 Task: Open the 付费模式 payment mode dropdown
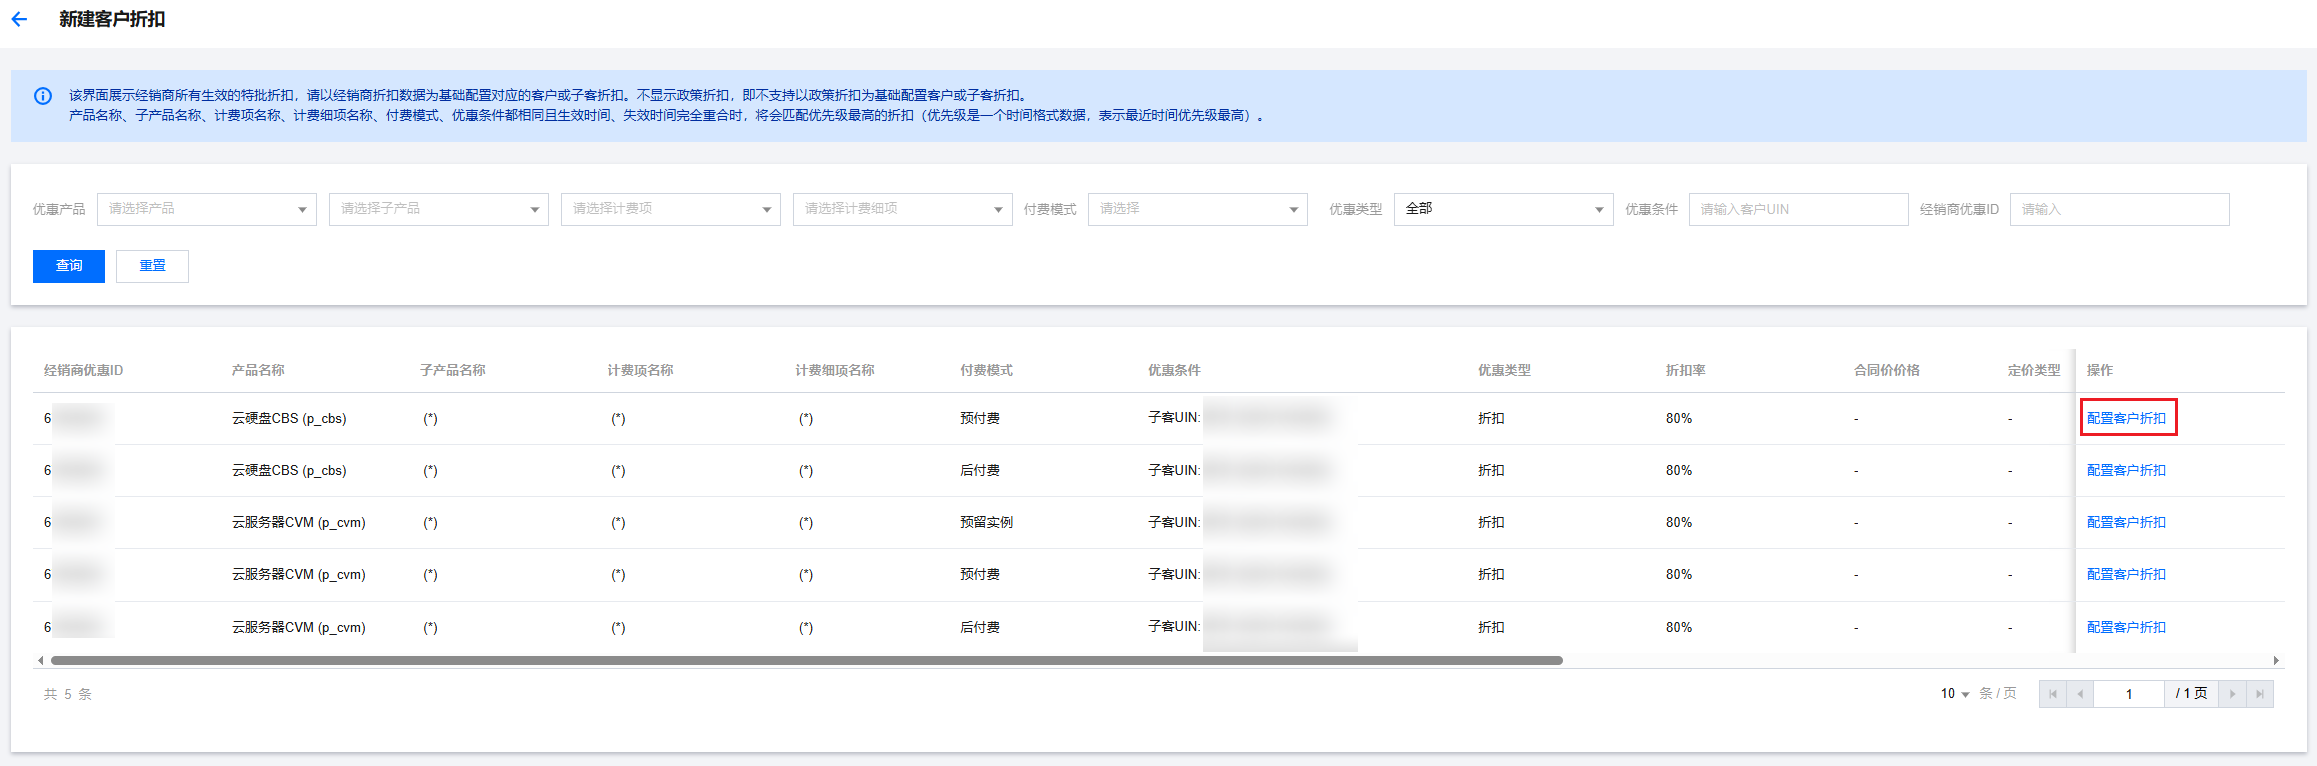click(1198, 209)
